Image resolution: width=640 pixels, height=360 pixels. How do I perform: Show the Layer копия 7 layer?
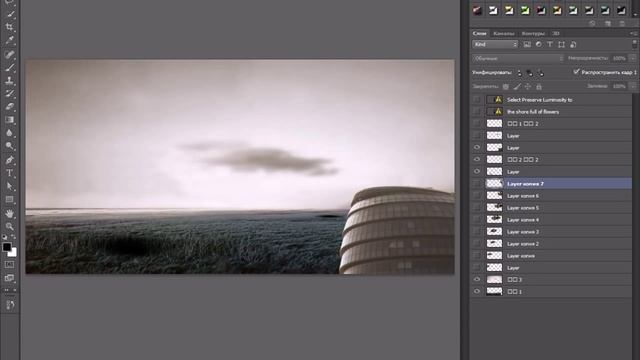point(477,184)
